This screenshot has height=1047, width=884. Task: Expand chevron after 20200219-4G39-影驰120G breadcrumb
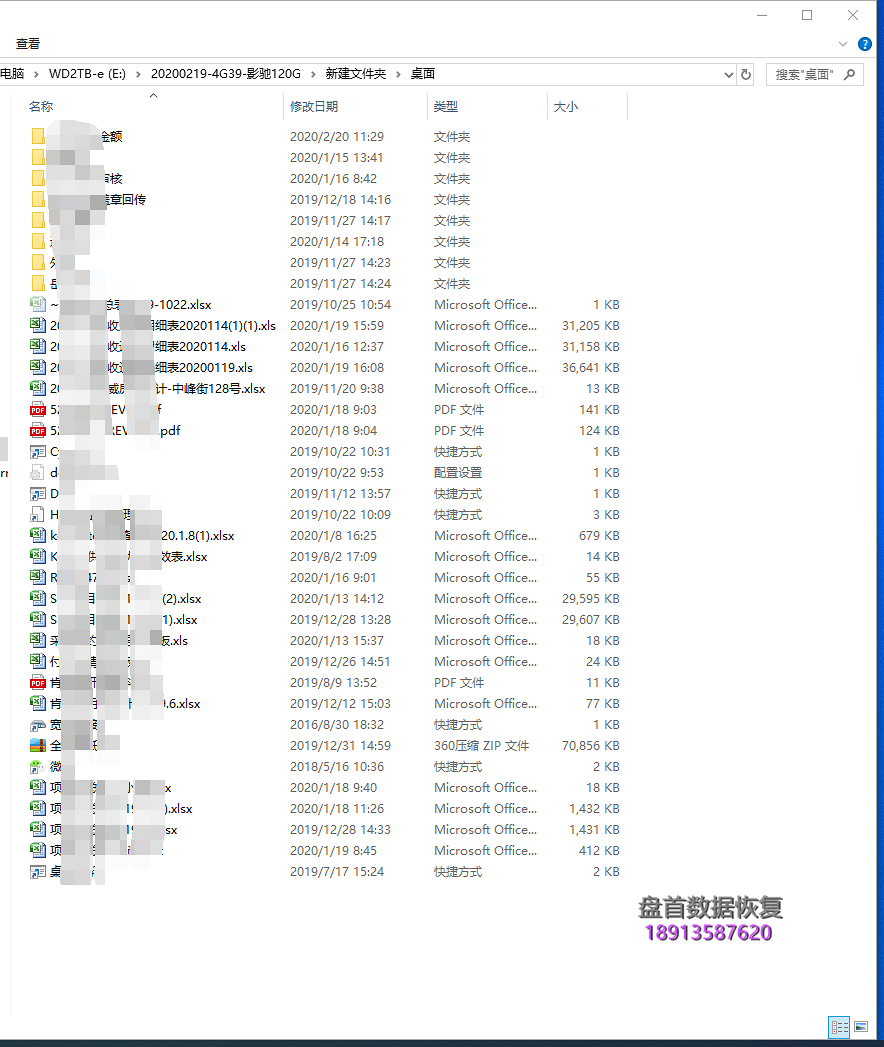[x=313, y=74]
